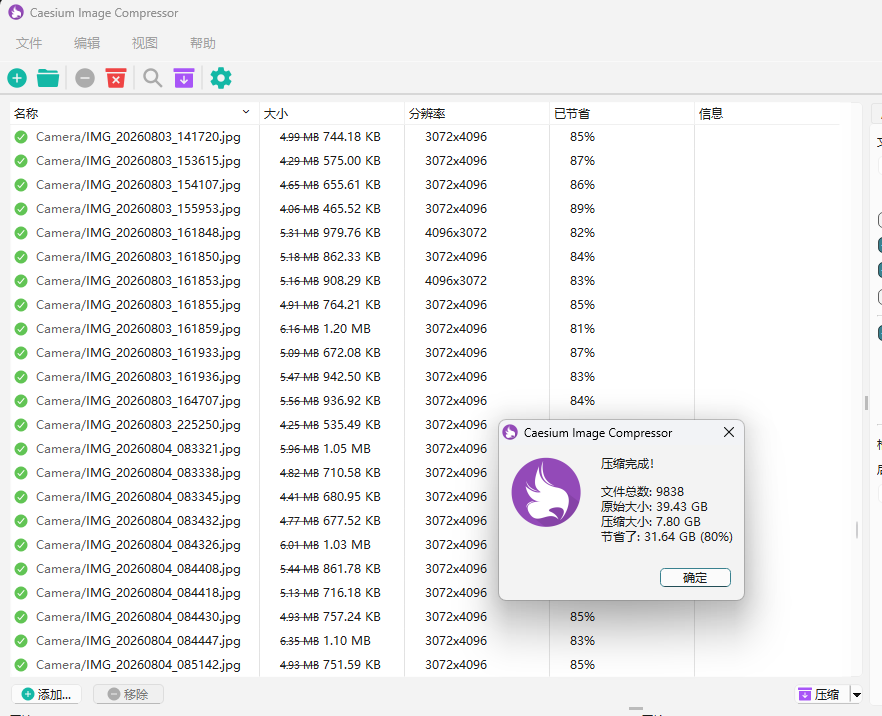The image size is (882, 716).
Task: Expand the dropdown arrow beside 压缩 button
Action: coord(856,695)
